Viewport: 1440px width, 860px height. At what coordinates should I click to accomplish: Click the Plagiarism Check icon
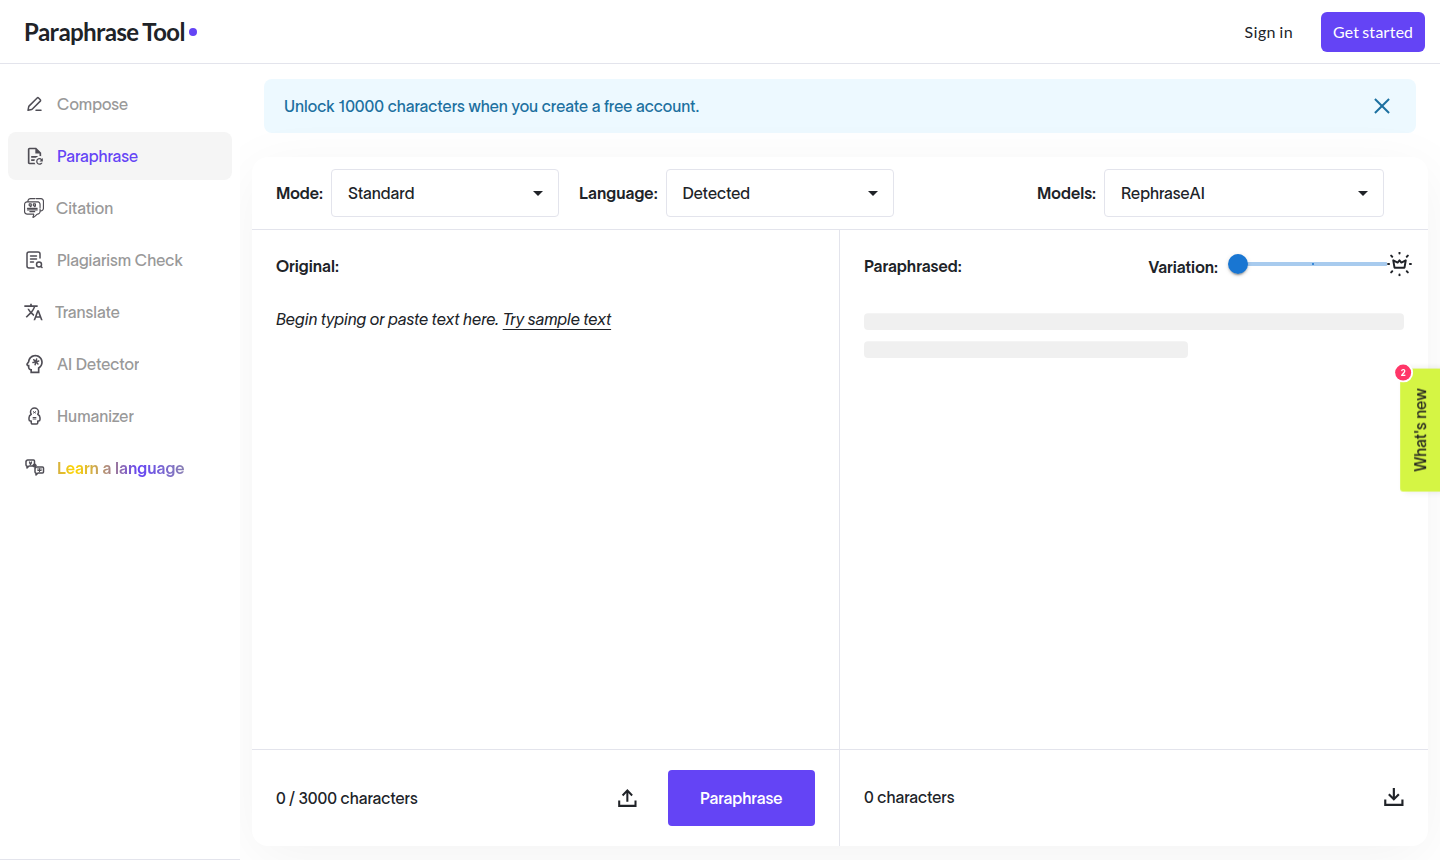click(35, 260)
